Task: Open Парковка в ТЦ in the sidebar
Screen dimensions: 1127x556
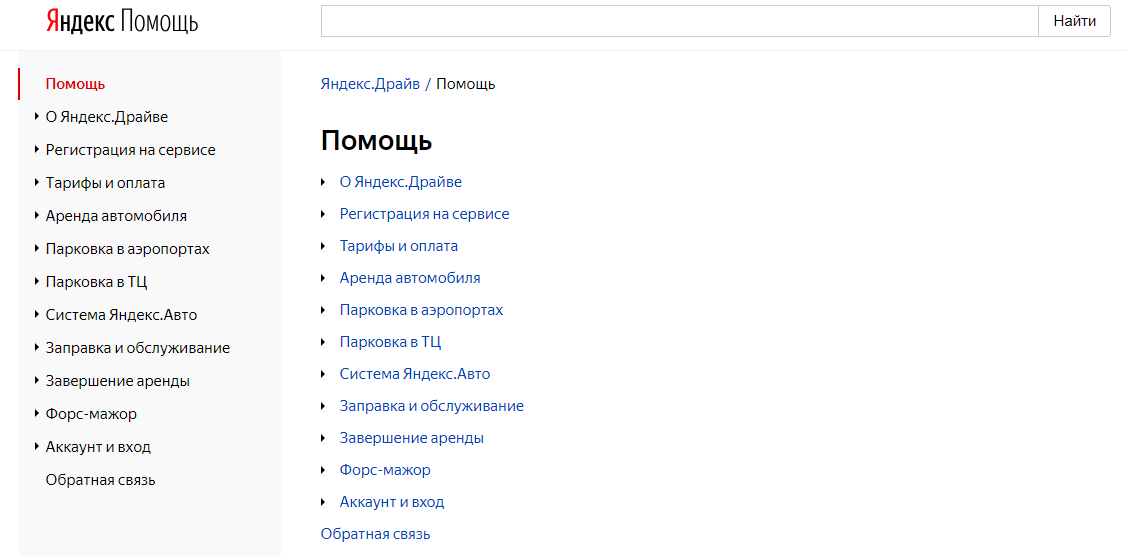Action: [96, 282]
